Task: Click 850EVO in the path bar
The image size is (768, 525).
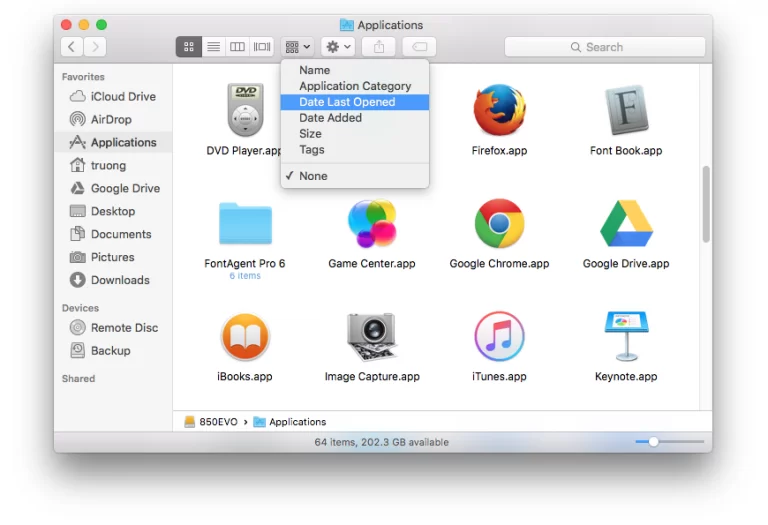Action: 211,422
